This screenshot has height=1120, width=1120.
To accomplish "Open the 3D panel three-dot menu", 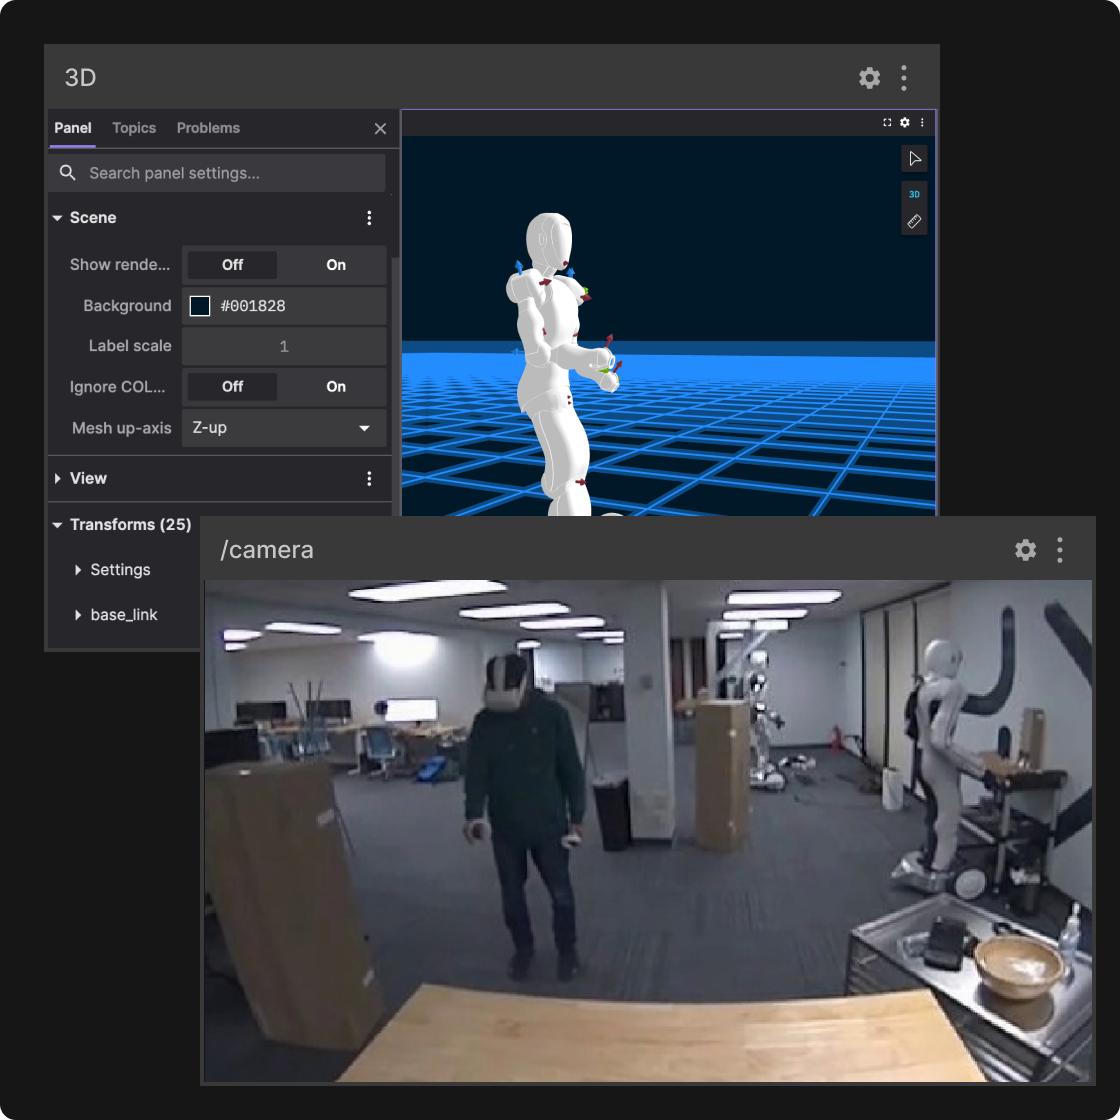I will click(904, 77).
